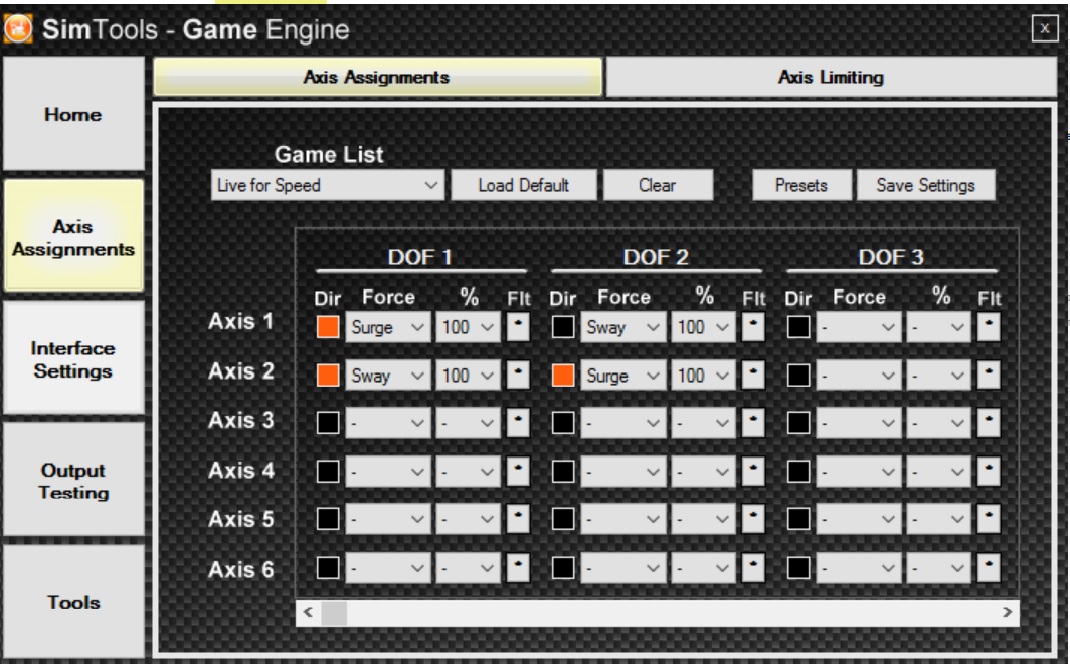1070x664 pixels.
Task: Toggle Axis 5 DOF 1 direction box
Action: coord(328,519)
